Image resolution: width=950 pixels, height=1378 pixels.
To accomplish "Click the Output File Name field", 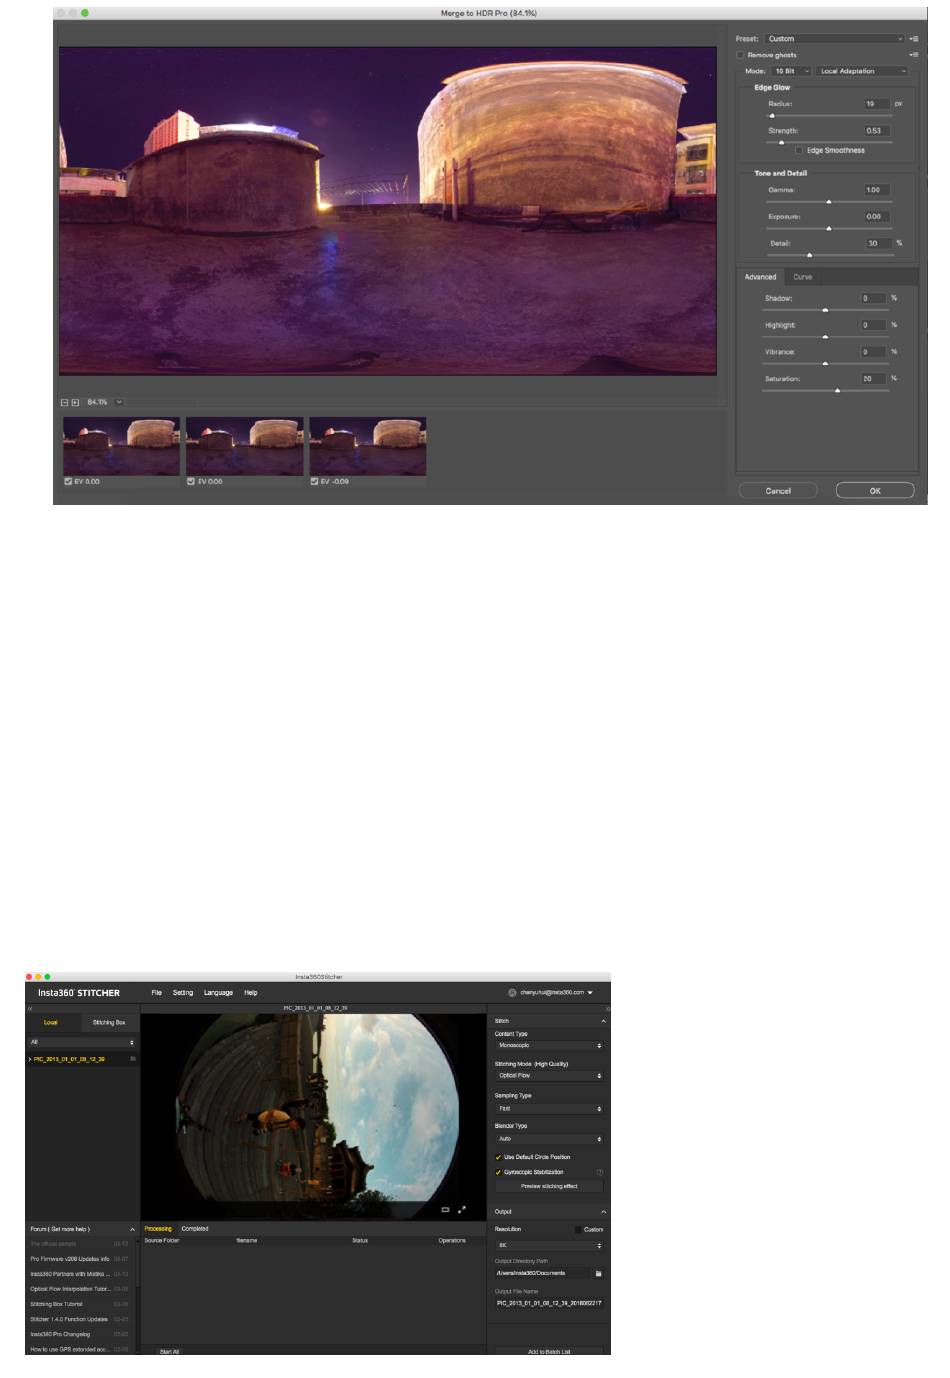I will (x=549, y=1303).
